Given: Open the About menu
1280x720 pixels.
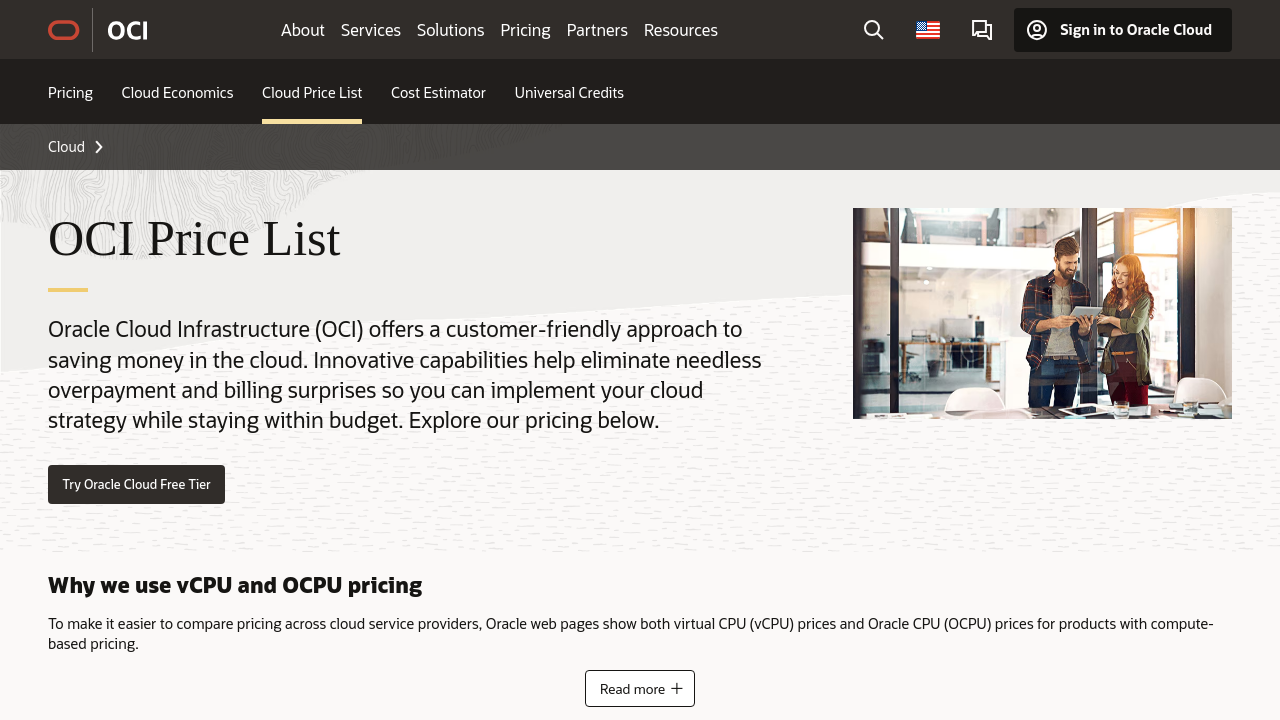Looking at the screenshot, I should click(302, 30).
